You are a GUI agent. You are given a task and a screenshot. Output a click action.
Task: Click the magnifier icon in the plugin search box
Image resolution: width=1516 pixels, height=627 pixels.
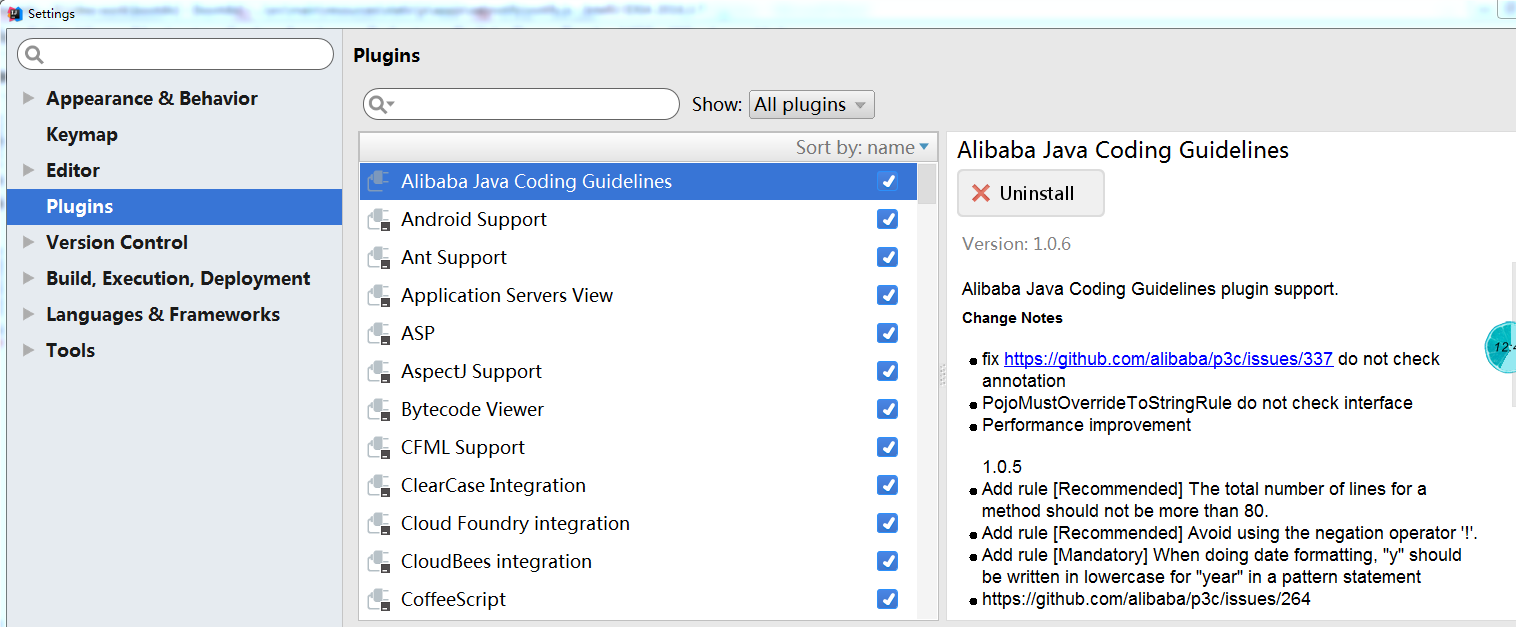click(x=380, y=104)
